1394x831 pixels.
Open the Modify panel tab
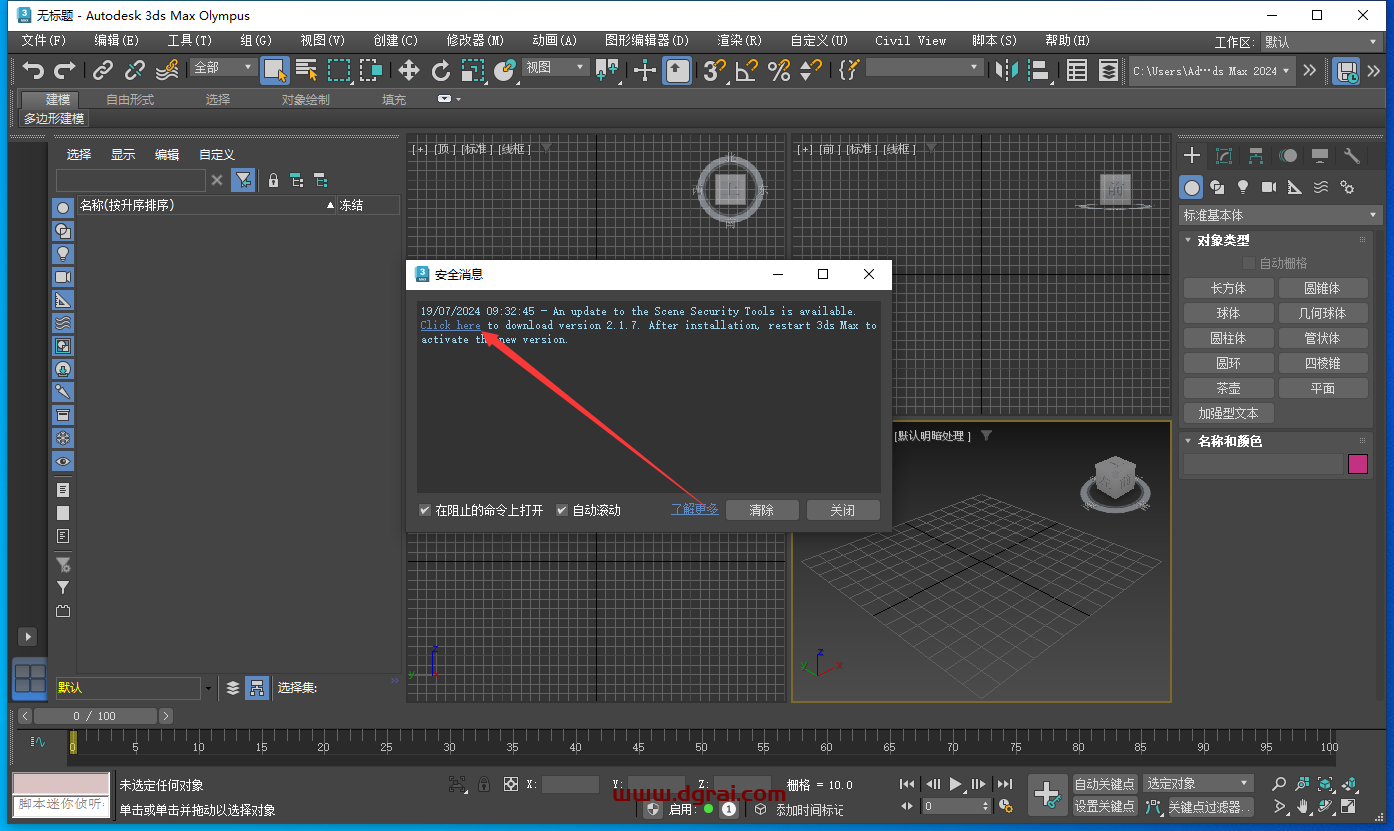(1224, 156)
